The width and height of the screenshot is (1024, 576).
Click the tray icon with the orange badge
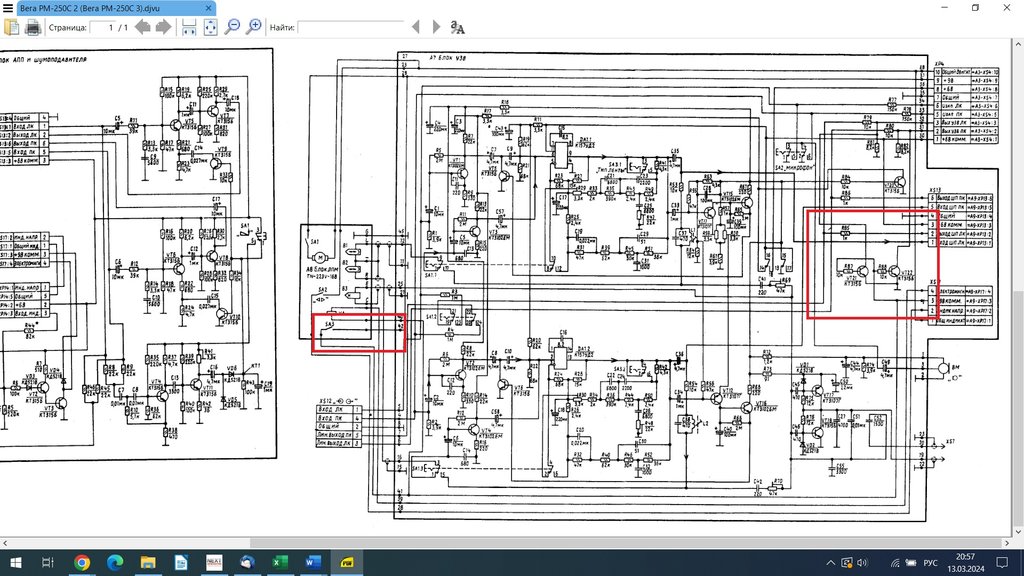click(847, 562)
